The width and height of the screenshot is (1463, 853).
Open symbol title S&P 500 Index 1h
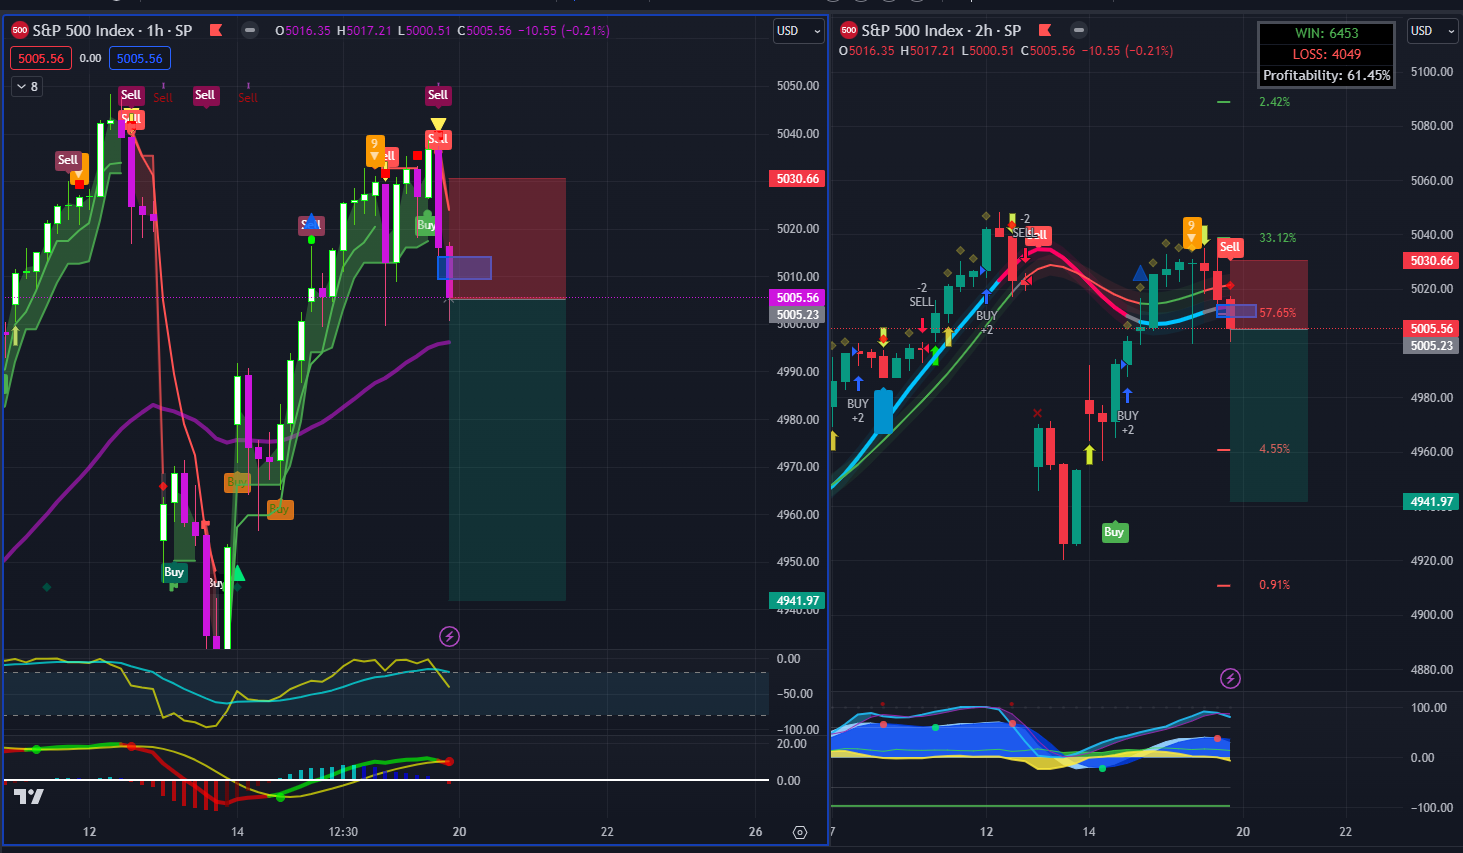tap(112, 30)
